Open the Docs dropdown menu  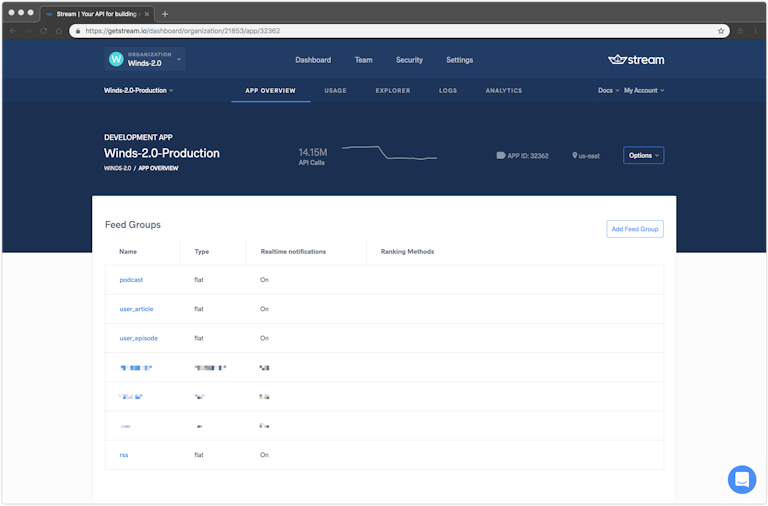(608, 91)
